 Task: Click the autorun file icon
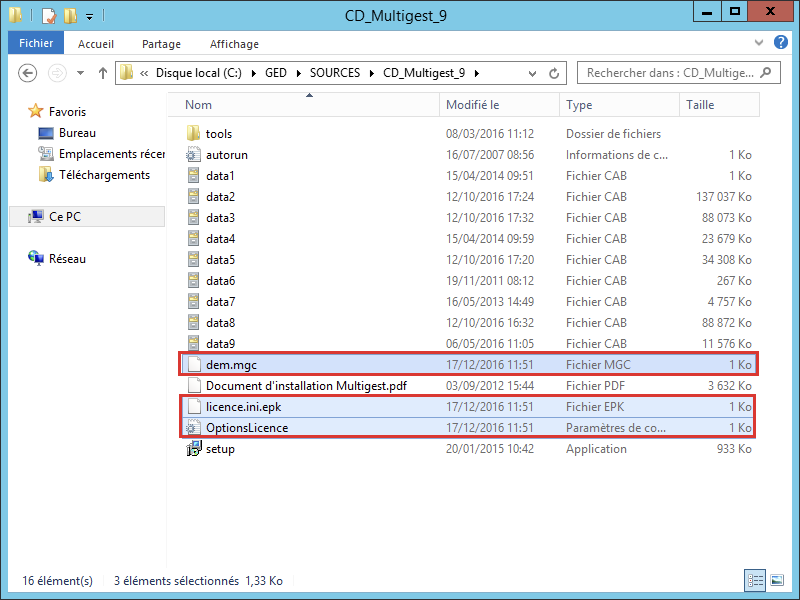pyautogui.click(x=194, y=155)
